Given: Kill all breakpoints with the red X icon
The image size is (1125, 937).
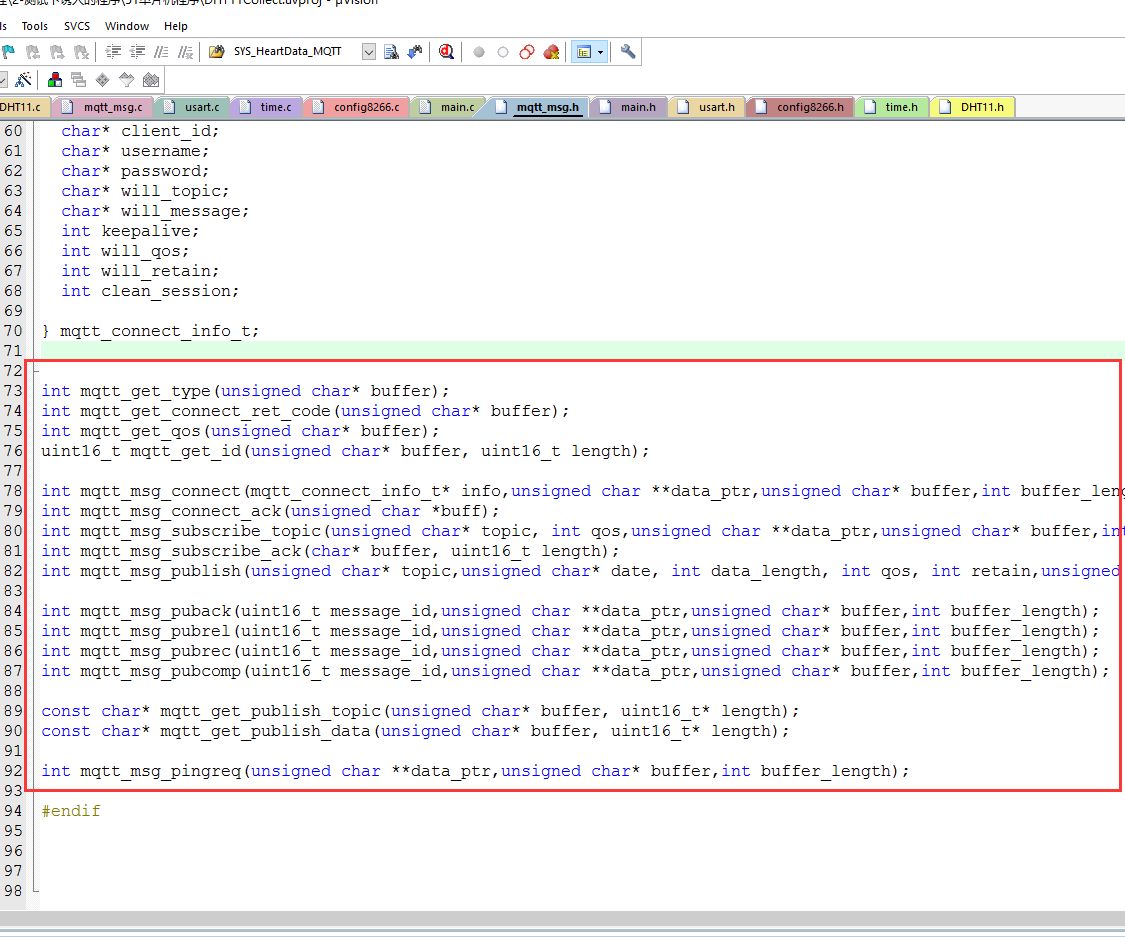Looking at the screenshot, I should click(551, 52).
